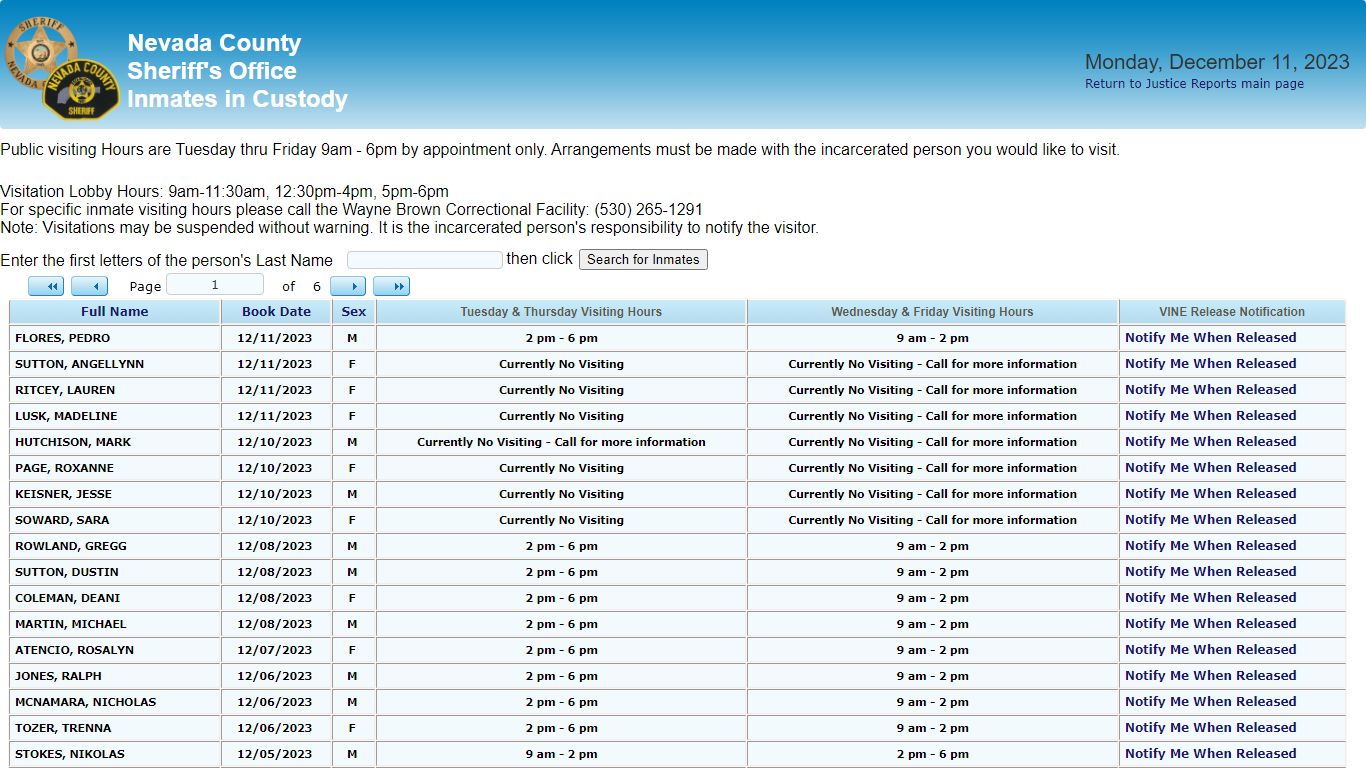Notify Me When Released for KEISNER, JESSE
1366x768 pixels.
pyautogui.click(x=1210, y=494)
